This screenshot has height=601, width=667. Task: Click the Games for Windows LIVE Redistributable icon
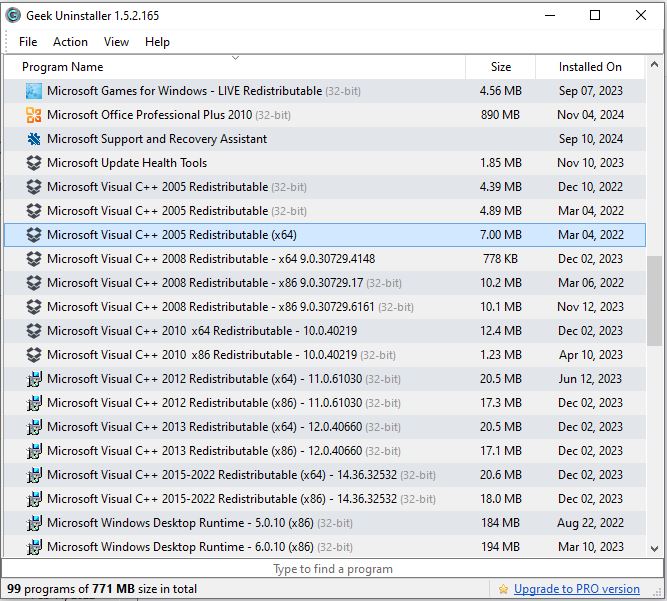click(34, 91)
